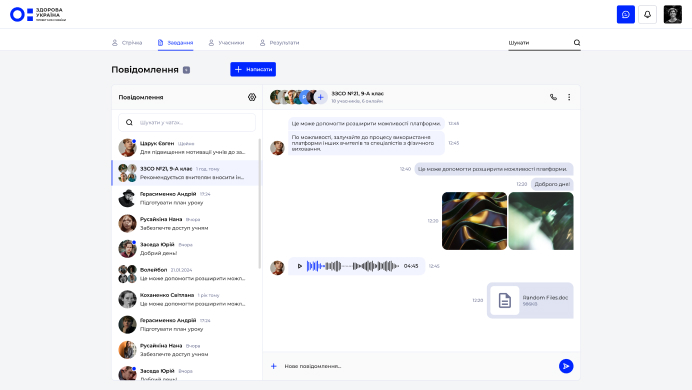Focus the Шукати у чатах search box
Image resolution: width=692 pixels, height=390 pixels.
[x=187, y=123]
